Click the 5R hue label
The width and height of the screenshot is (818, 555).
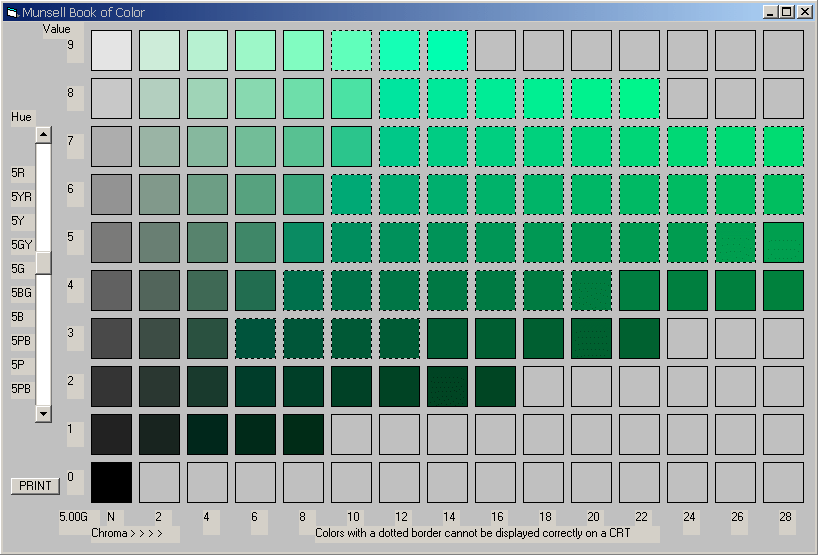(18, 173)
